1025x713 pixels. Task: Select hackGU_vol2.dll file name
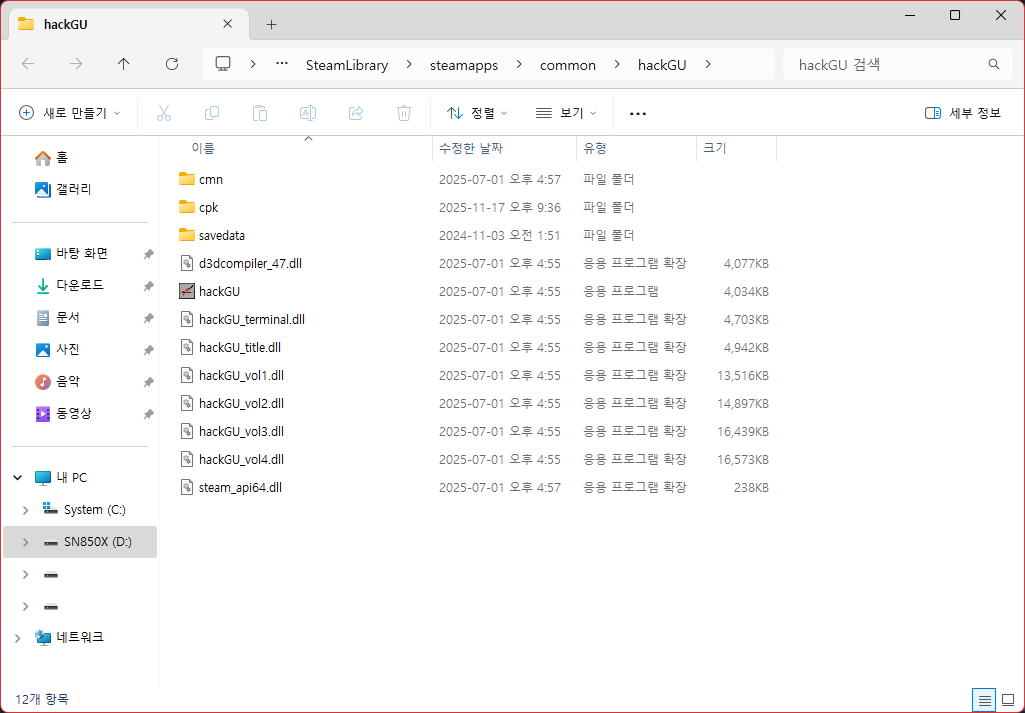pyautogui.click(x=241, y=404)
